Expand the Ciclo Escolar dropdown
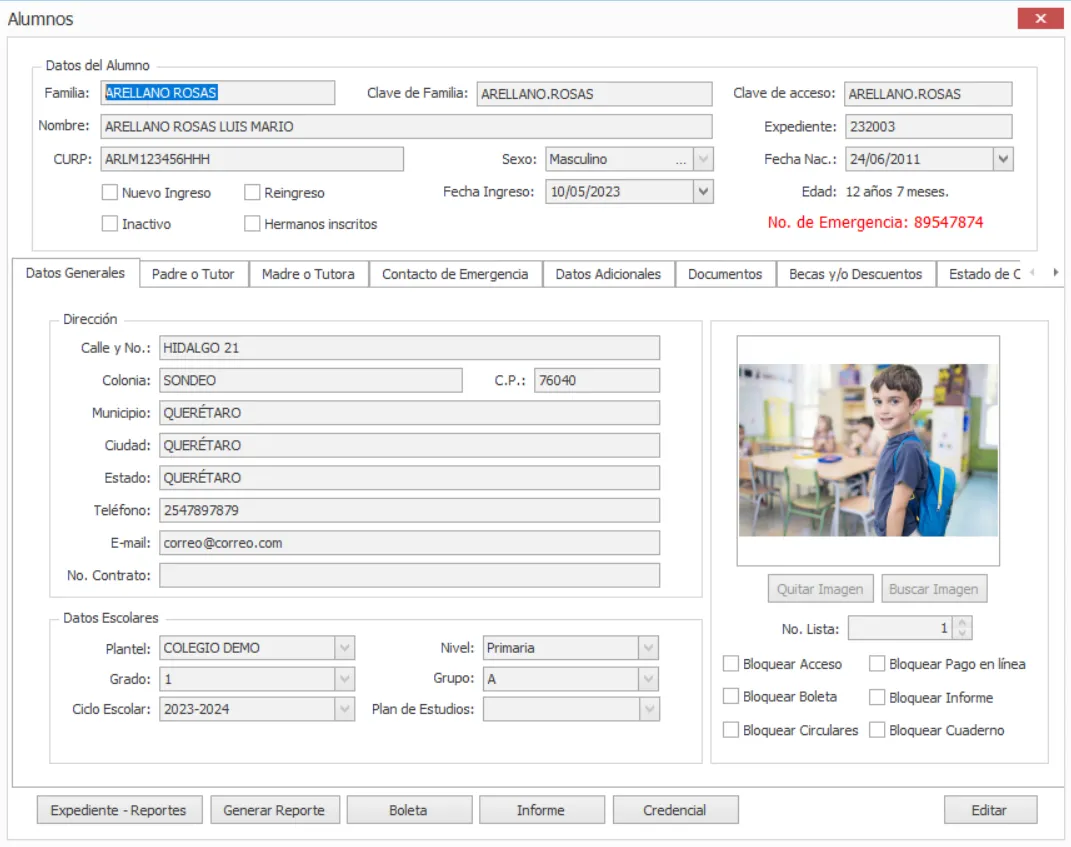The image size is (1071, 847). (345, 709)
